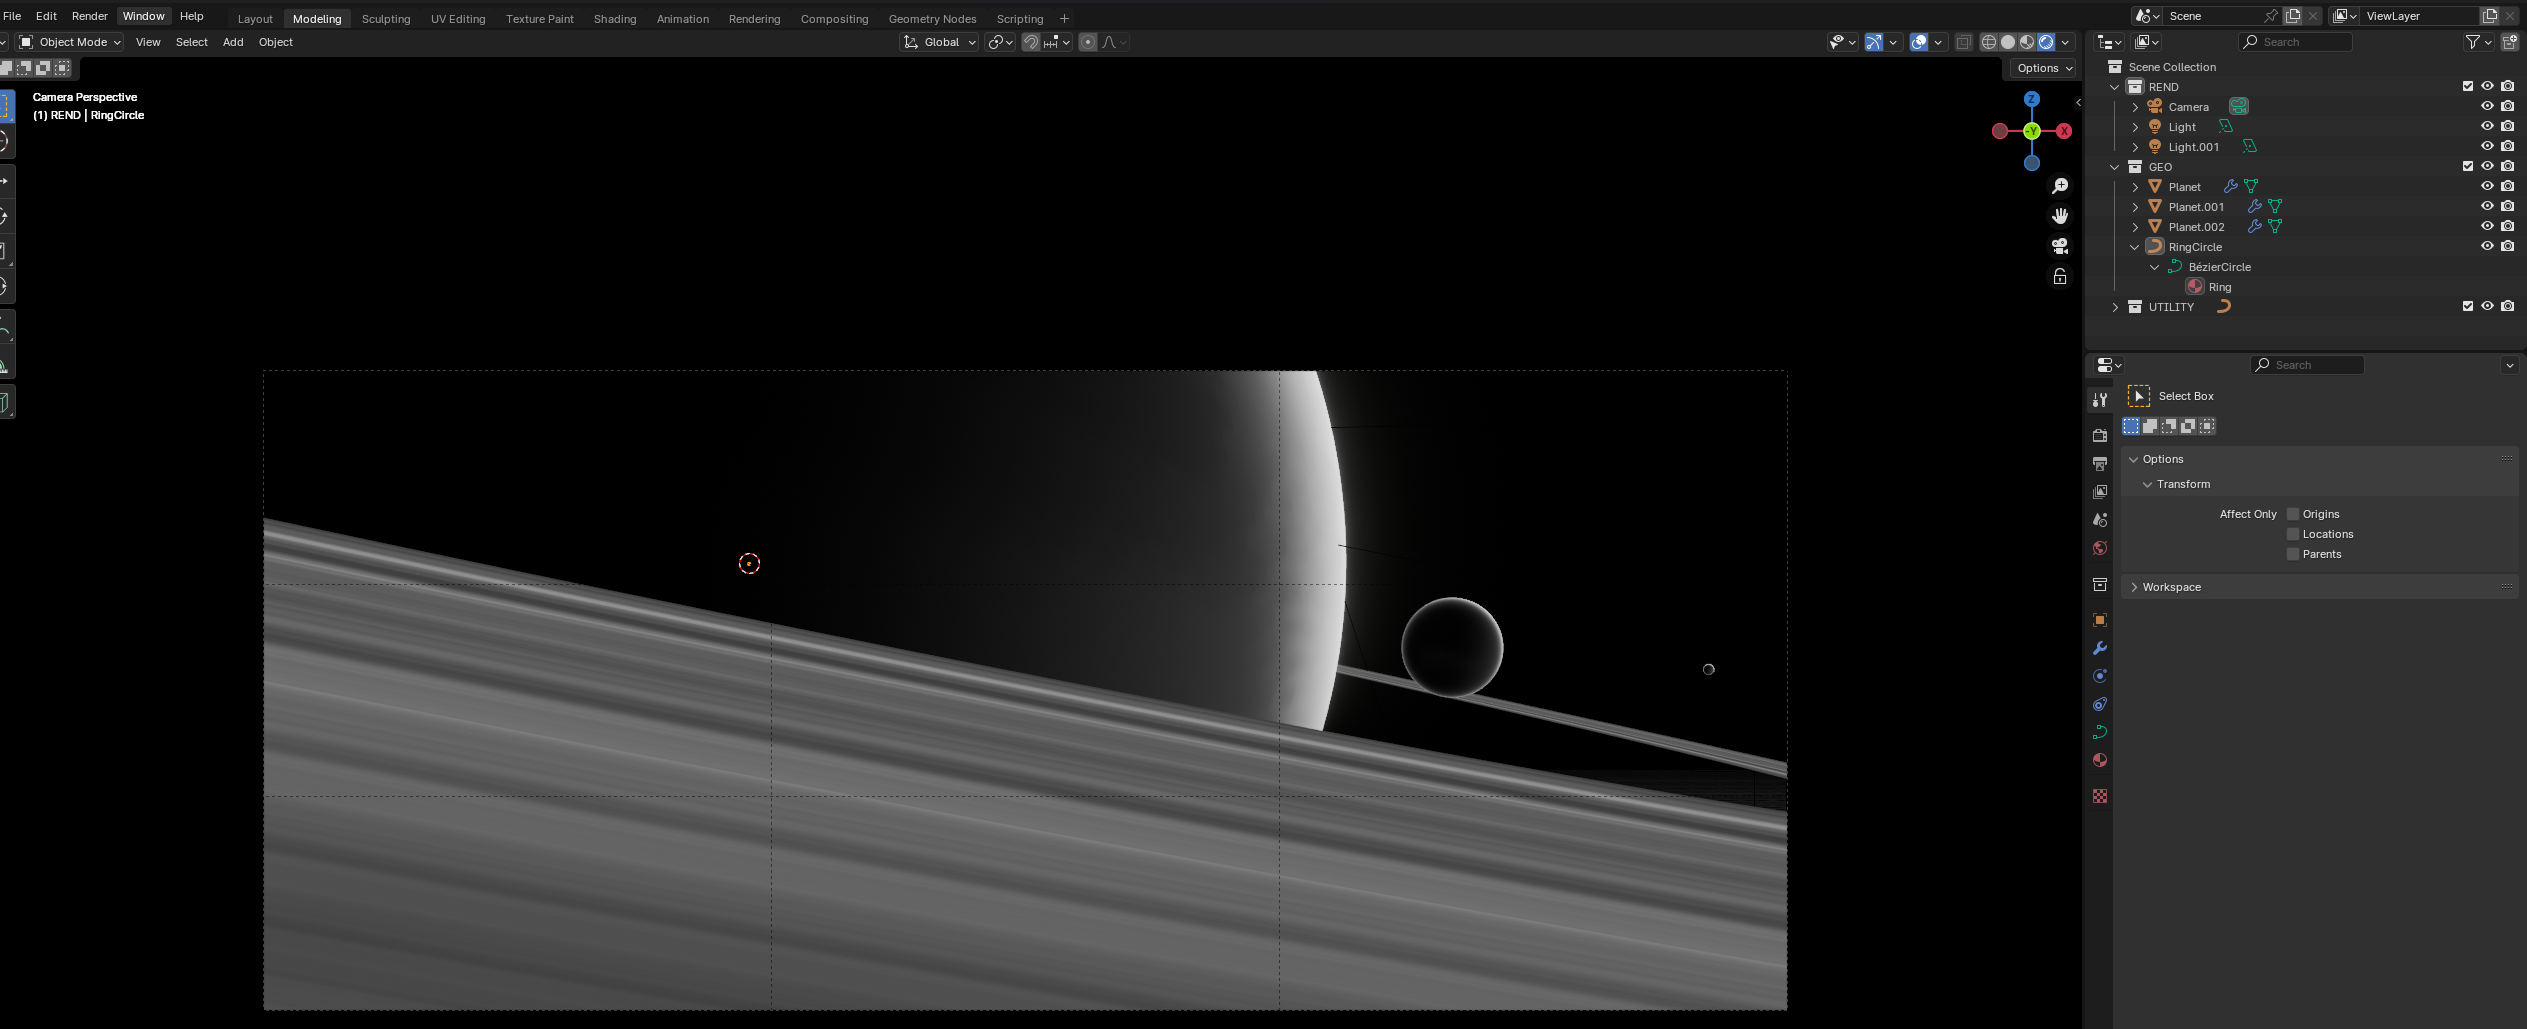The width and height of the screenshot is (2527, 1029).
Task: Switch to the Shading workspace tab
Action: 615,19
